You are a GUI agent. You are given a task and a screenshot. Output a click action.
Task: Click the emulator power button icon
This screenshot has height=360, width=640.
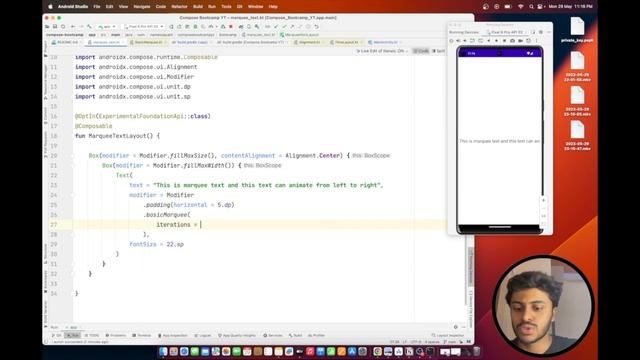coord(451,41)
